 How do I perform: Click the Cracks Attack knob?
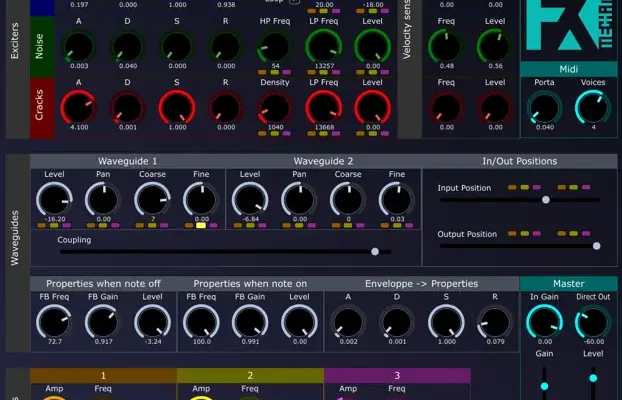[79, 108]
